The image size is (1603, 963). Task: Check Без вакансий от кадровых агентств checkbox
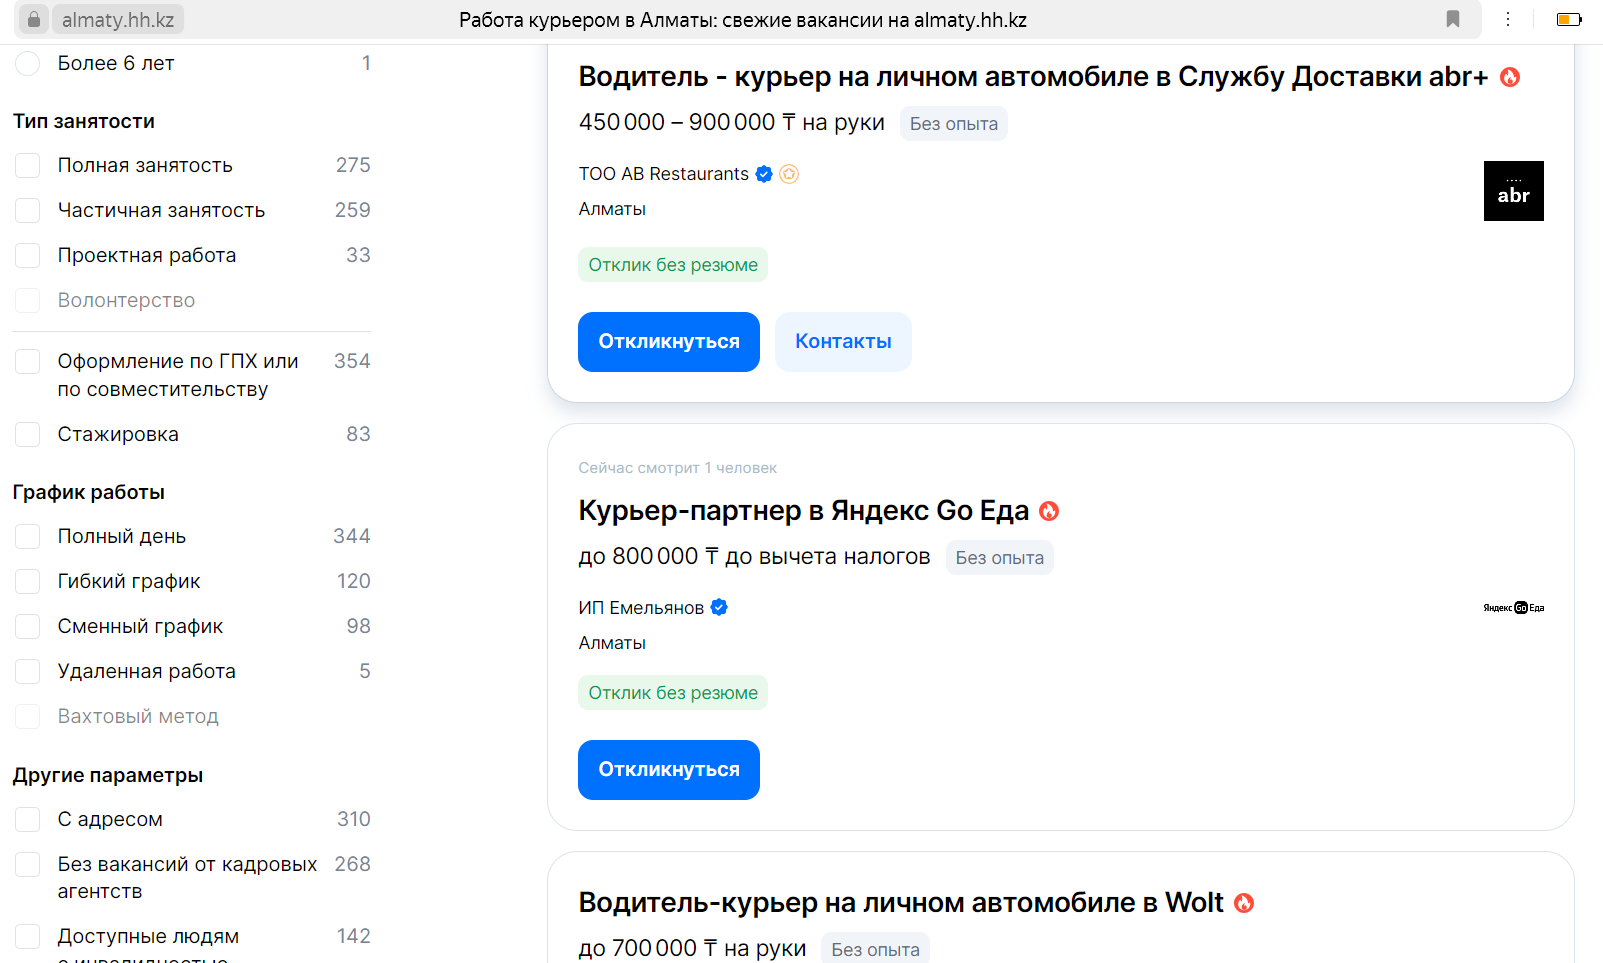pos(28,864)
